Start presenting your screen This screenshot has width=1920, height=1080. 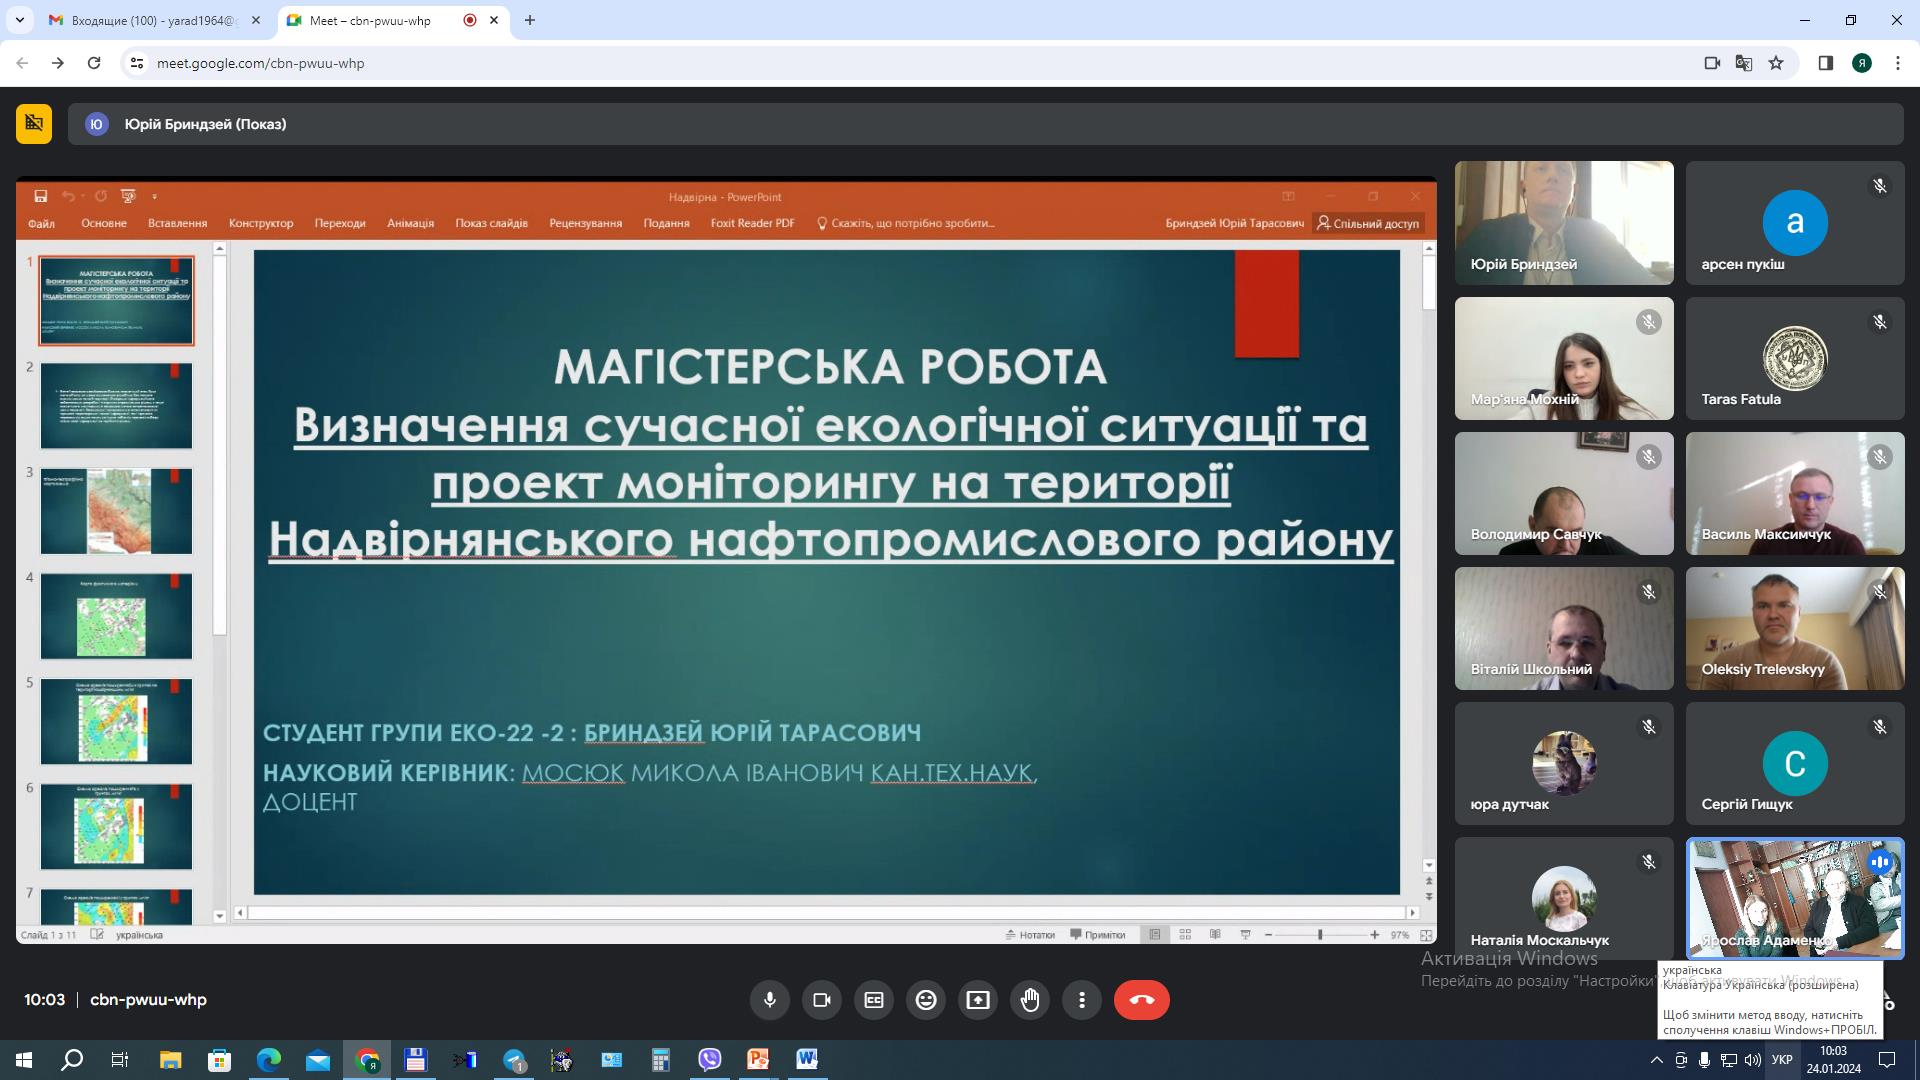pyautogui.click(x=978, y=1000)
